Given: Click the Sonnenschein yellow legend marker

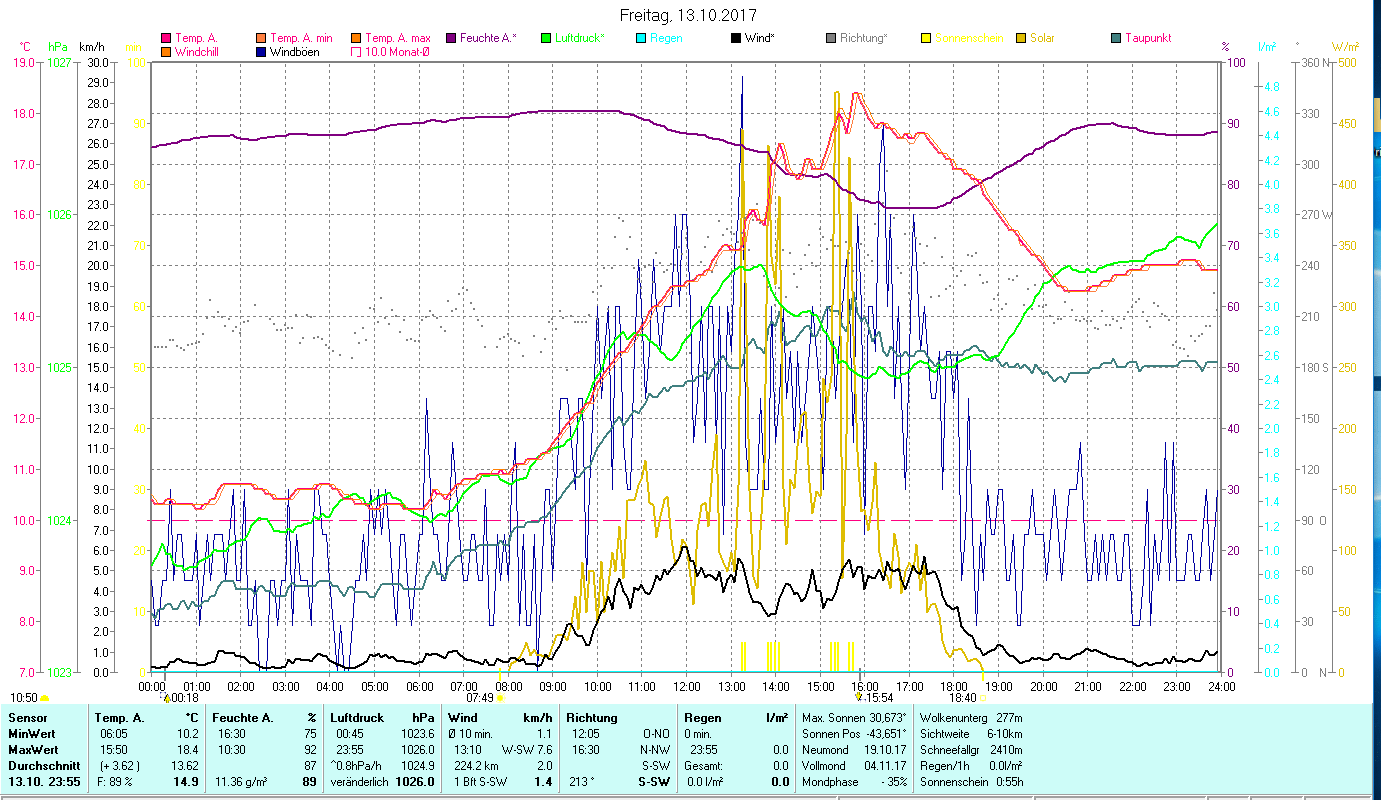Looking at the screenshot, I should pyautogui.click(x=926, y=38).
